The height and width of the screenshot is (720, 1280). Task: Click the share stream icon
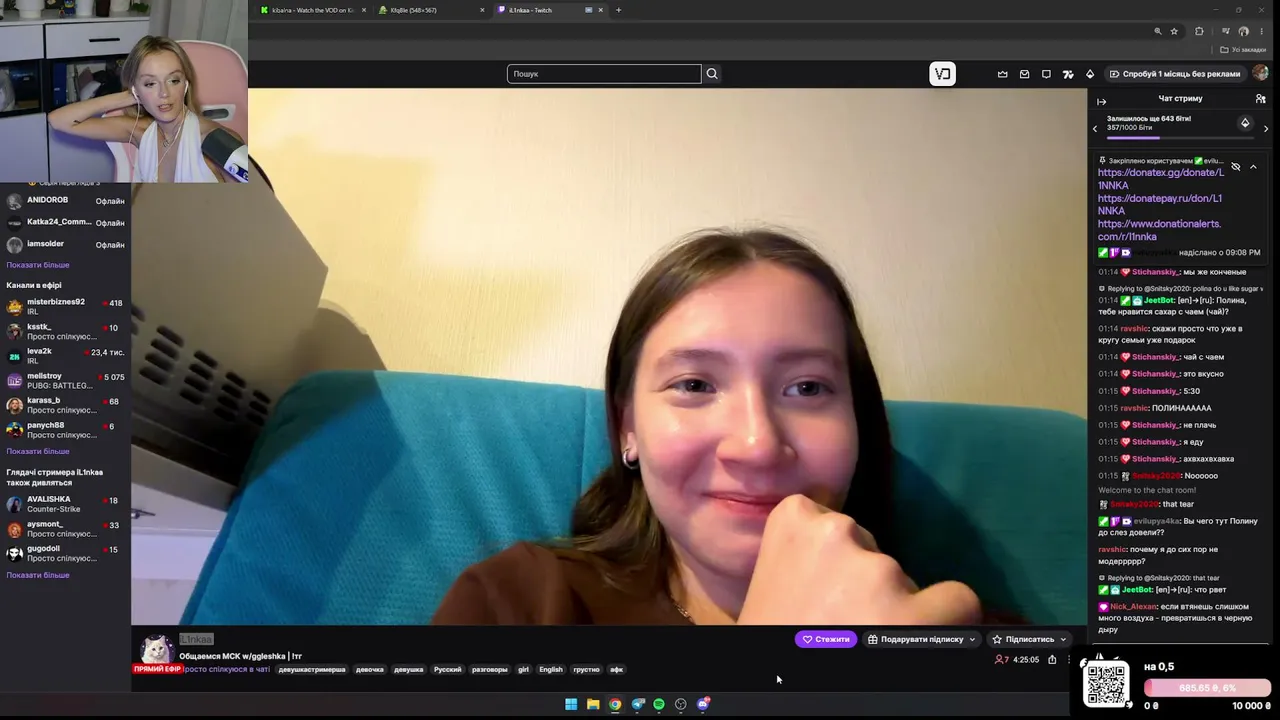(x=1052, y=660)
